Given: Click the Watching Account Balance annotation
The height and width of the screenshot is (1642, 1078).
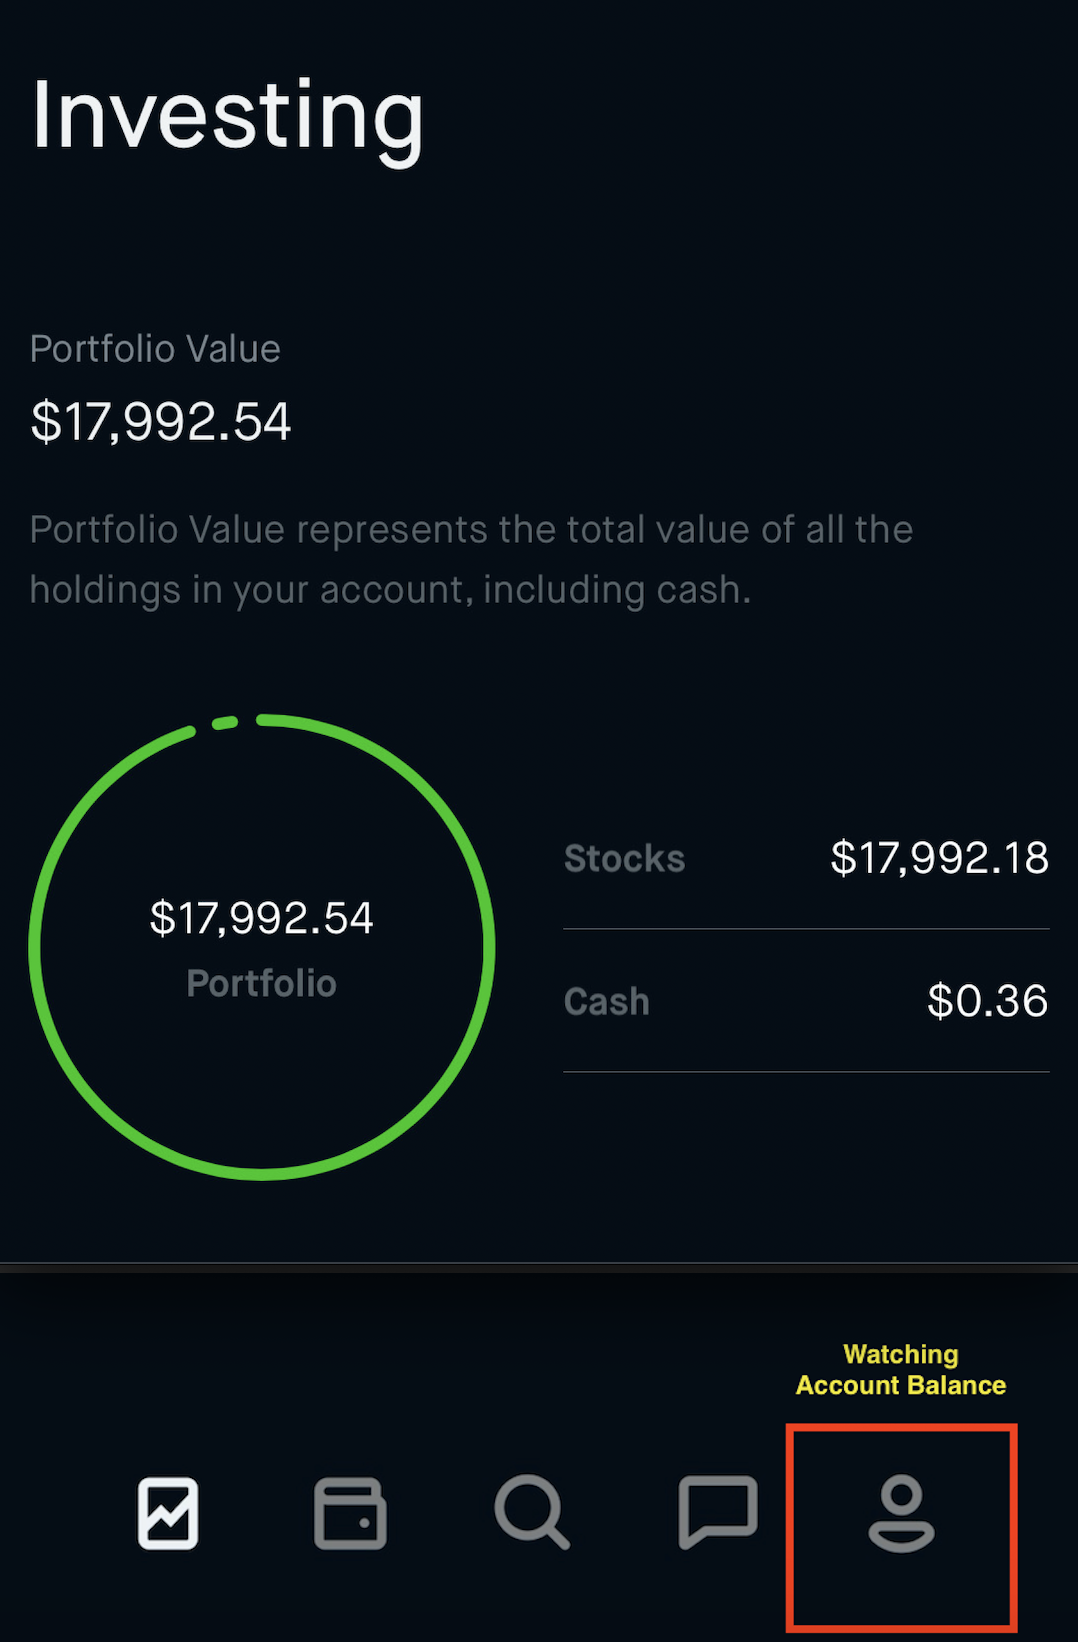Looking at the screenshot, I should pos(901,1370).
